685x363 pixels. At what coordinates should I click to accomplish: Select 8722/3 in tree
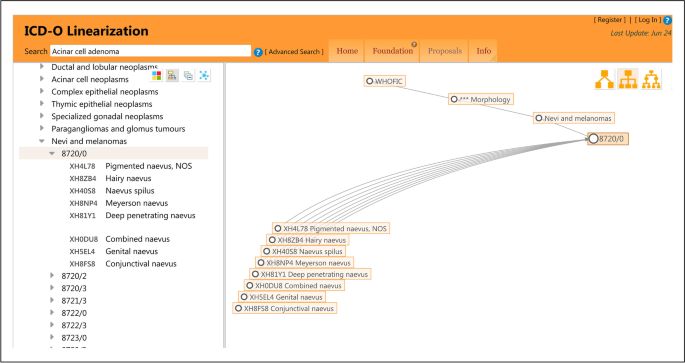74,325
